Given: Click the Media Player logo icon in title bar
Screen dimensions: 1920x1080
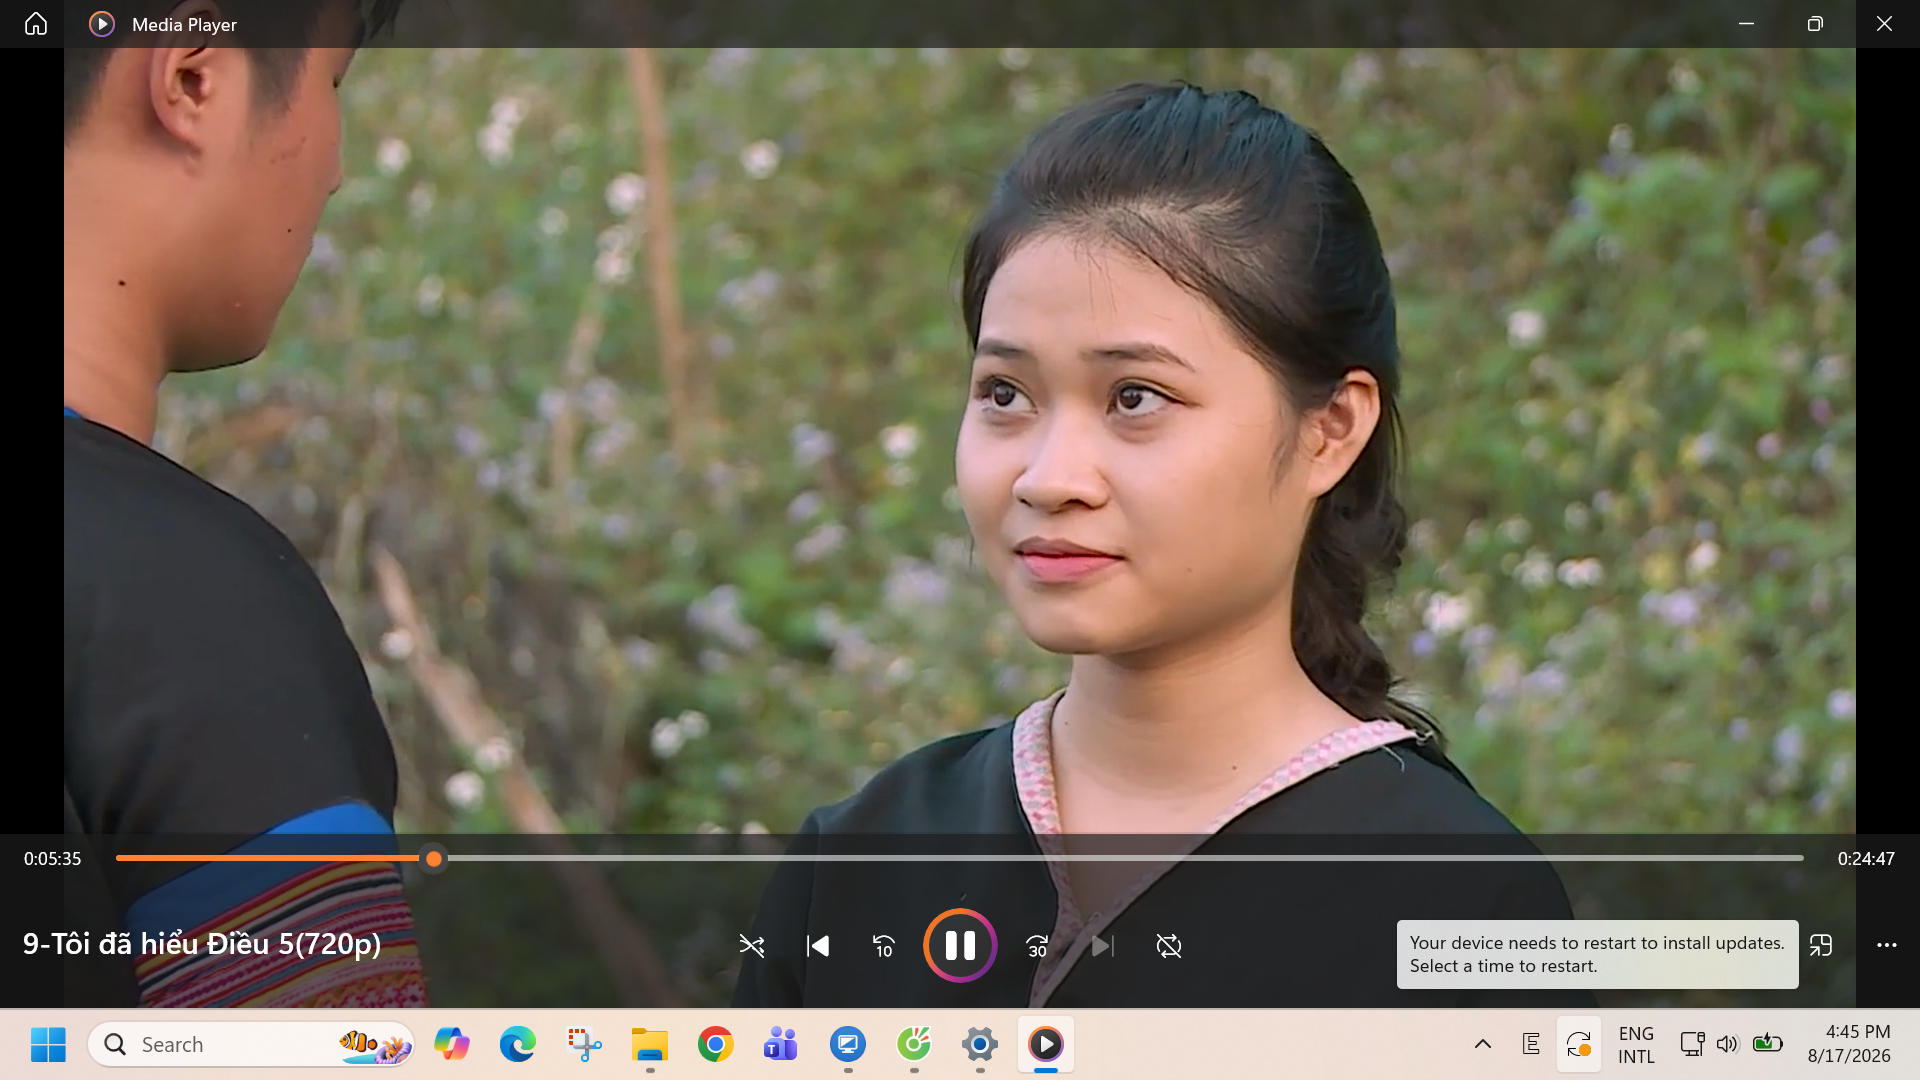Looking at the screenshot, I should click(x=102, y=24).
